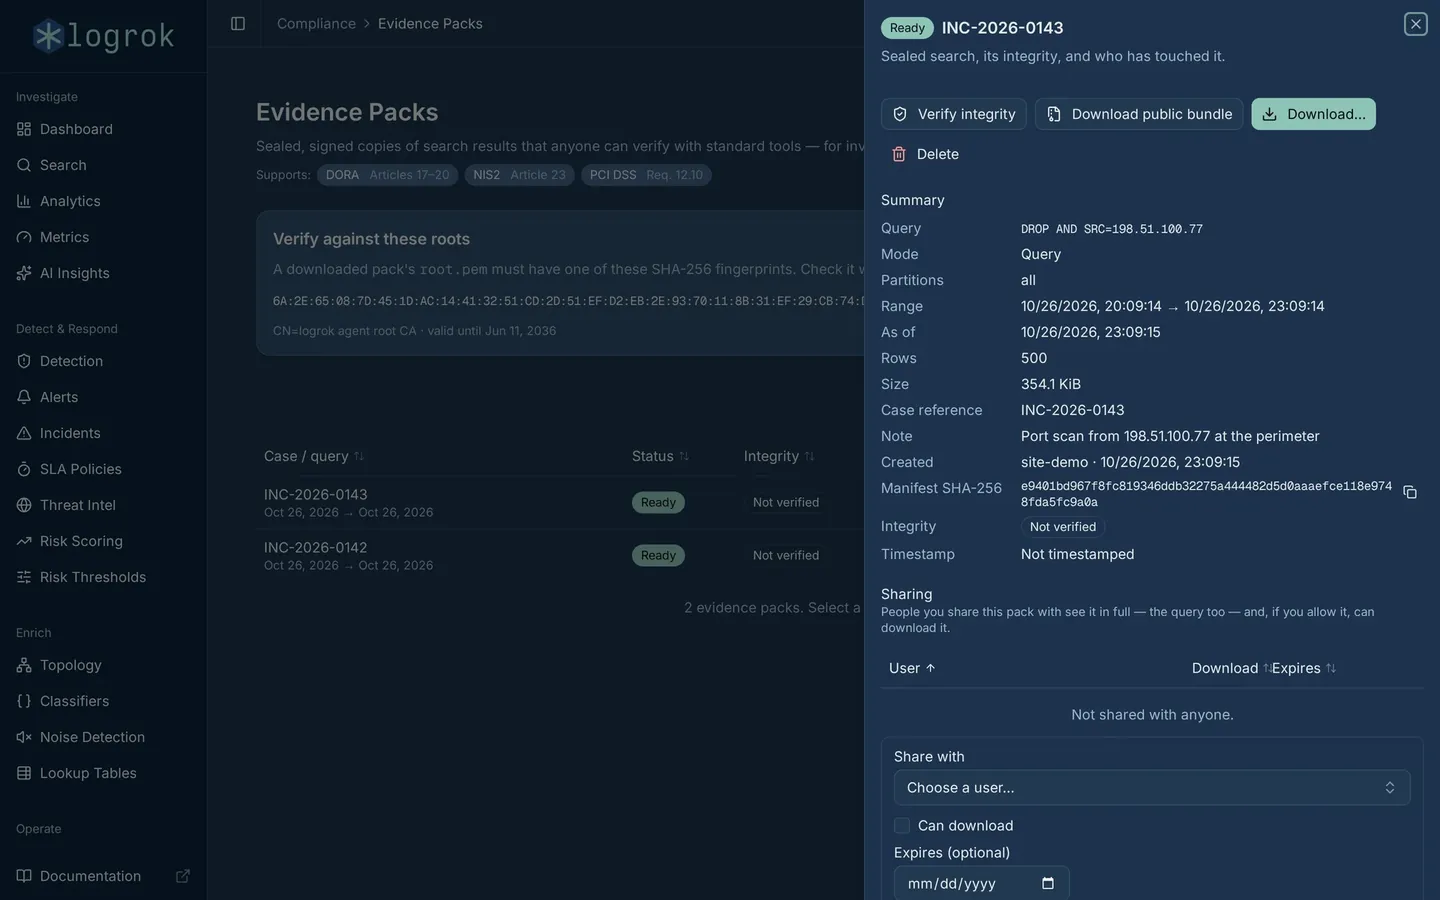The height and width of the screenshot is (900, 1440).
Task: Click the logrok logo
Action: tap(103, 36)
